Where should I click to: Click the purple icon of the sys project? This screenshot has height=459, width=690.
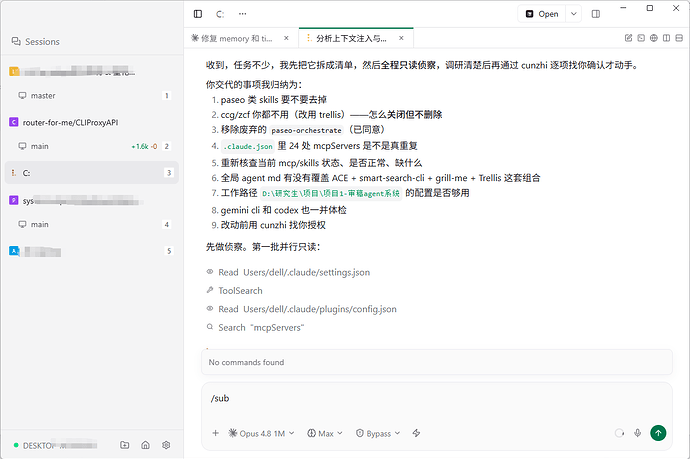pyautogui.click(x=14, y=201)
